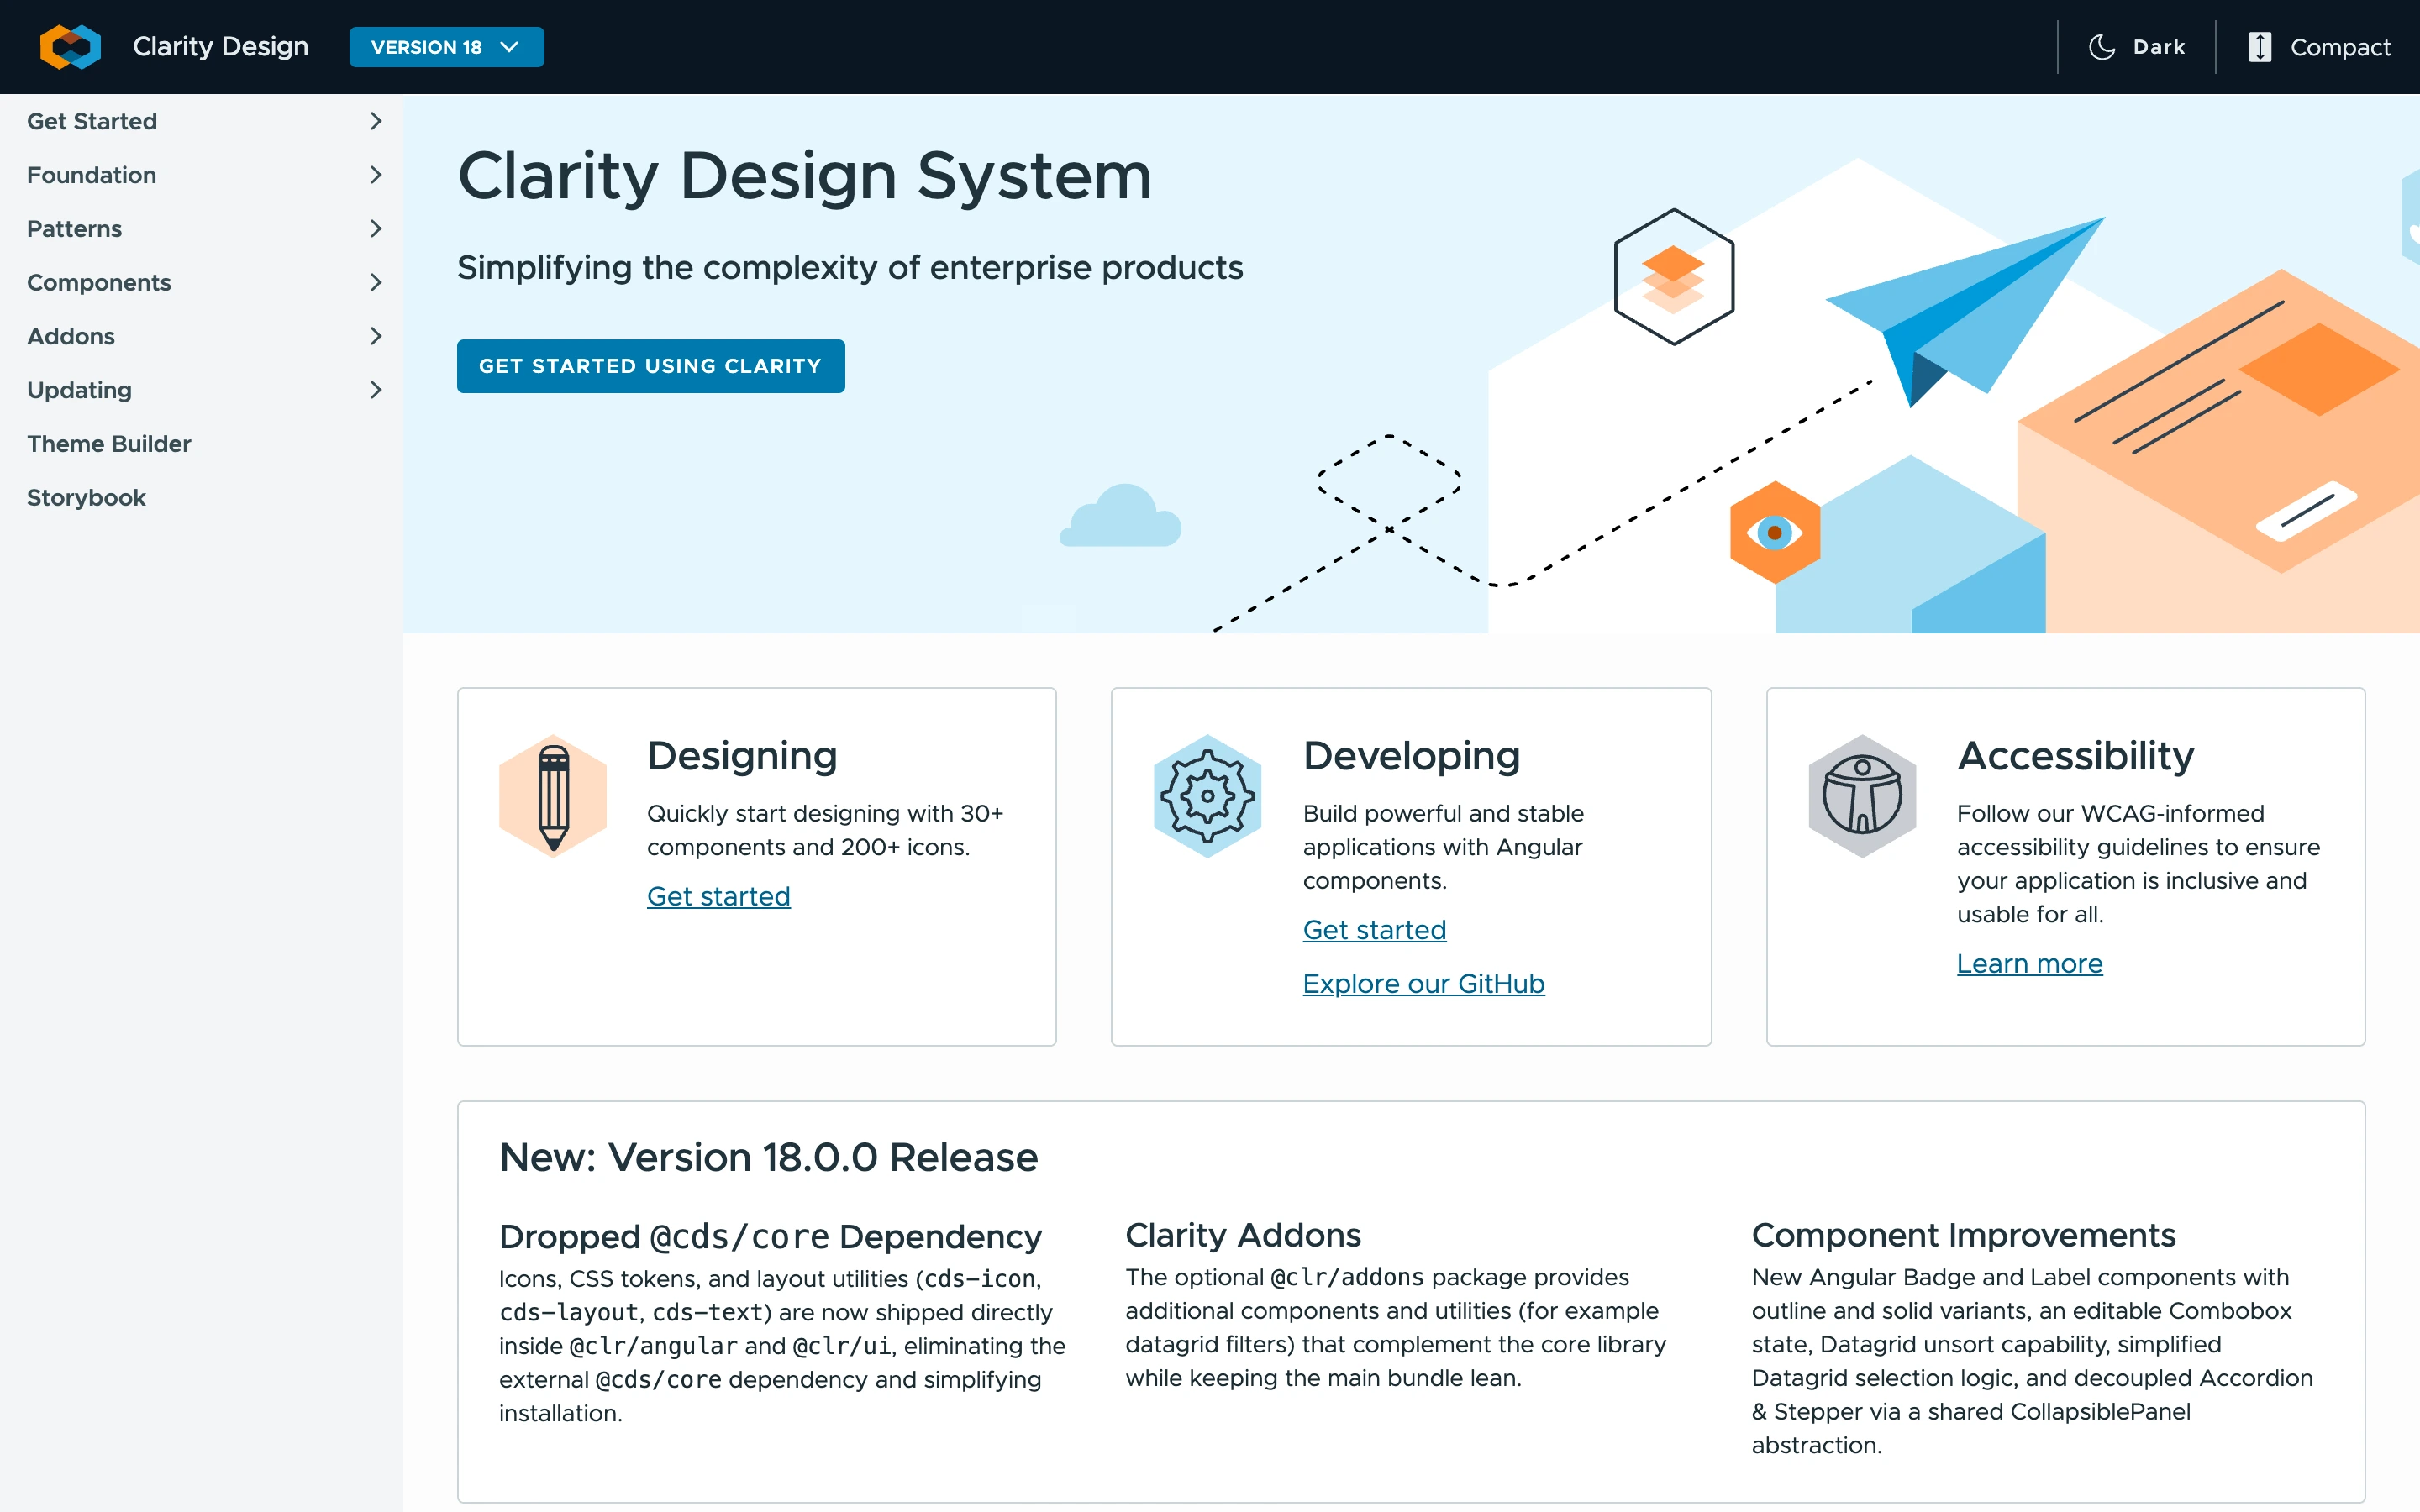Click Component Improvements heading
This screenshot has width=2420, height=1512.
(x=1963, y=1236)
